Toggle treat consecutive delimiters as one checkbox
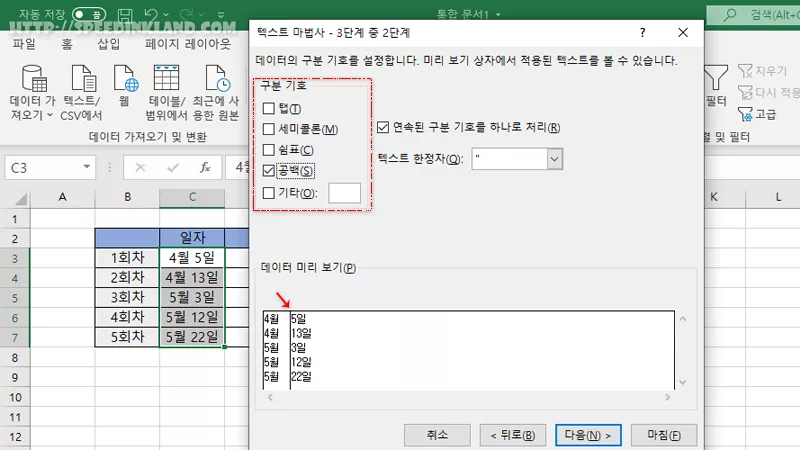 [383, 127]
